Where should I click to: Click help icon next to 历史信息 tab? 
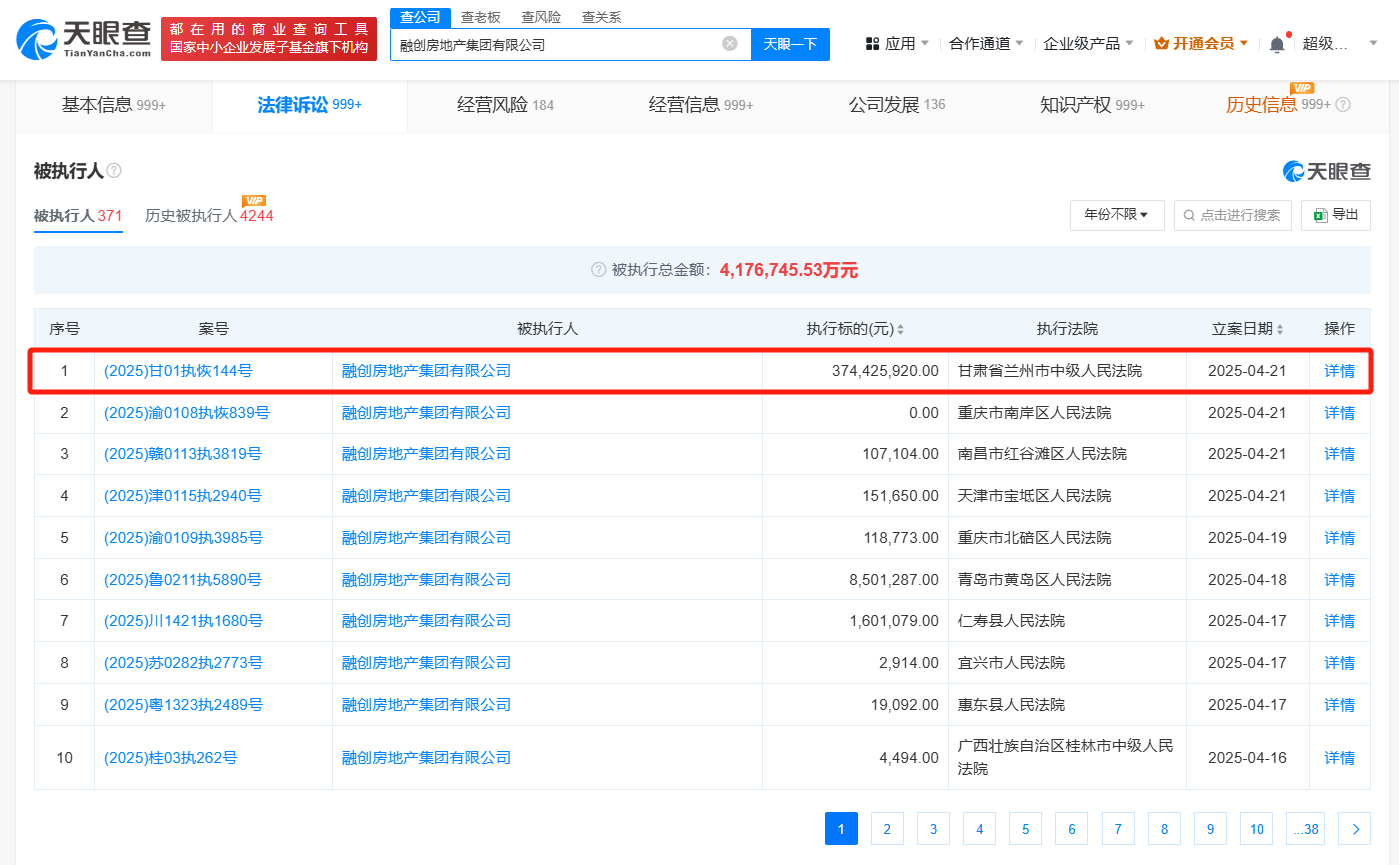point(1343,105)
